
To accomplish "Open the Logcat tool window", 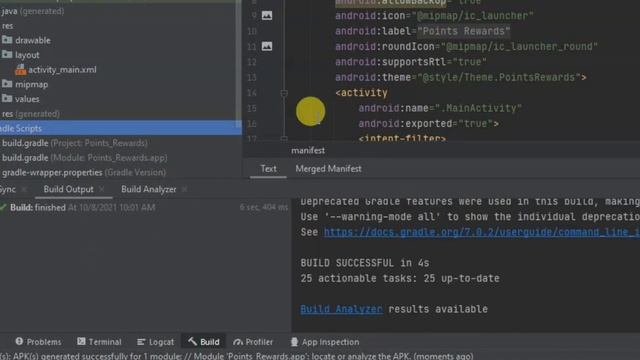I will point(156,342).
